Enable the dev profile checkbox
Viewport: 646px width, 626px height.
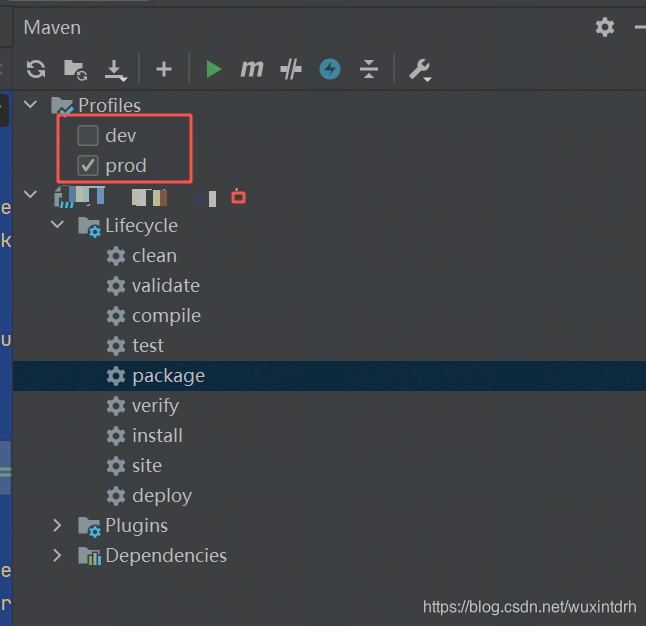pyautogui.click(x=88, y=136)
